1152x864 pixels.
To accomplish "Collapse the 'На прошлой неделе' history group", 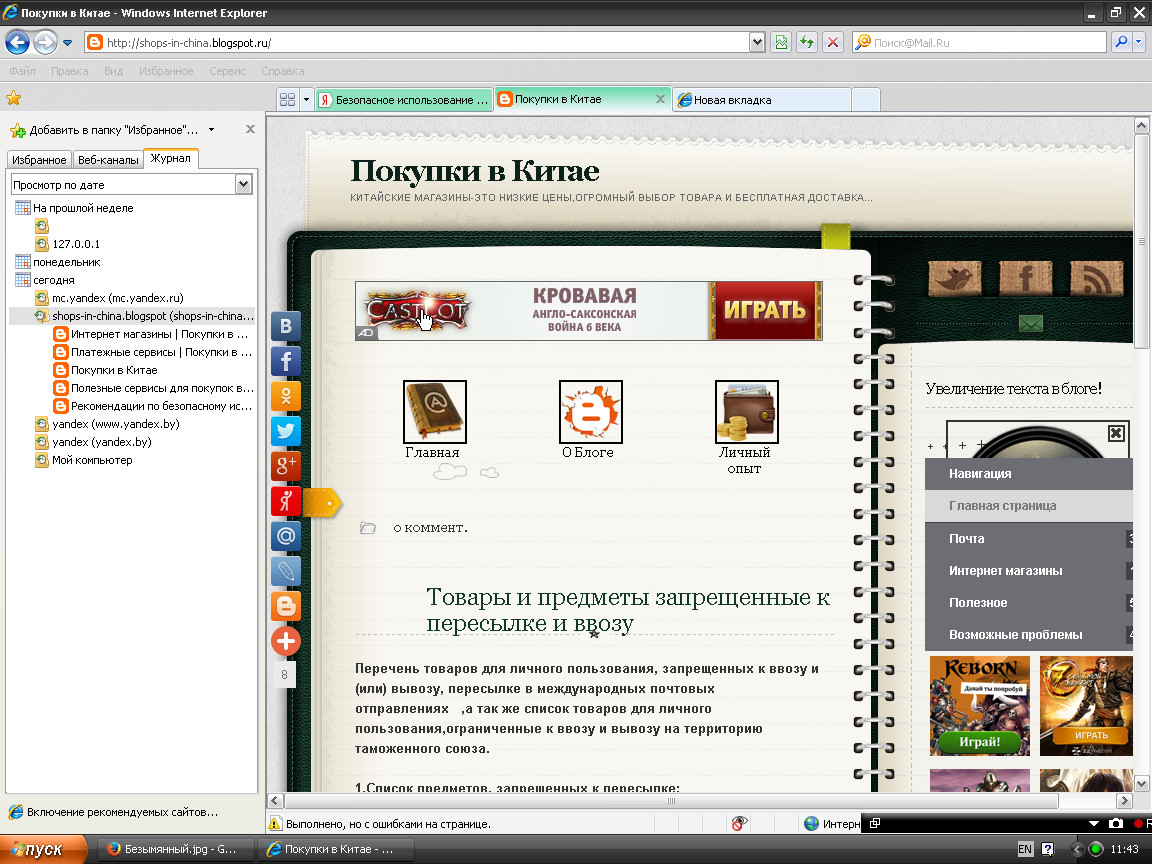I will coord(24,208).
